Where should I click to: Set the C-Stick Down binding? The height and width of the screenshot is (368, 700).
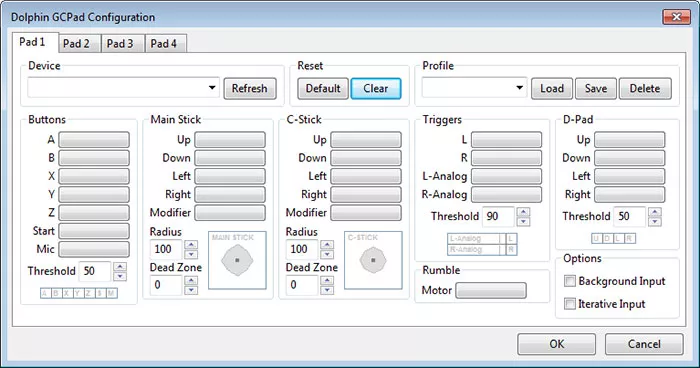click(x=366, y=158)
